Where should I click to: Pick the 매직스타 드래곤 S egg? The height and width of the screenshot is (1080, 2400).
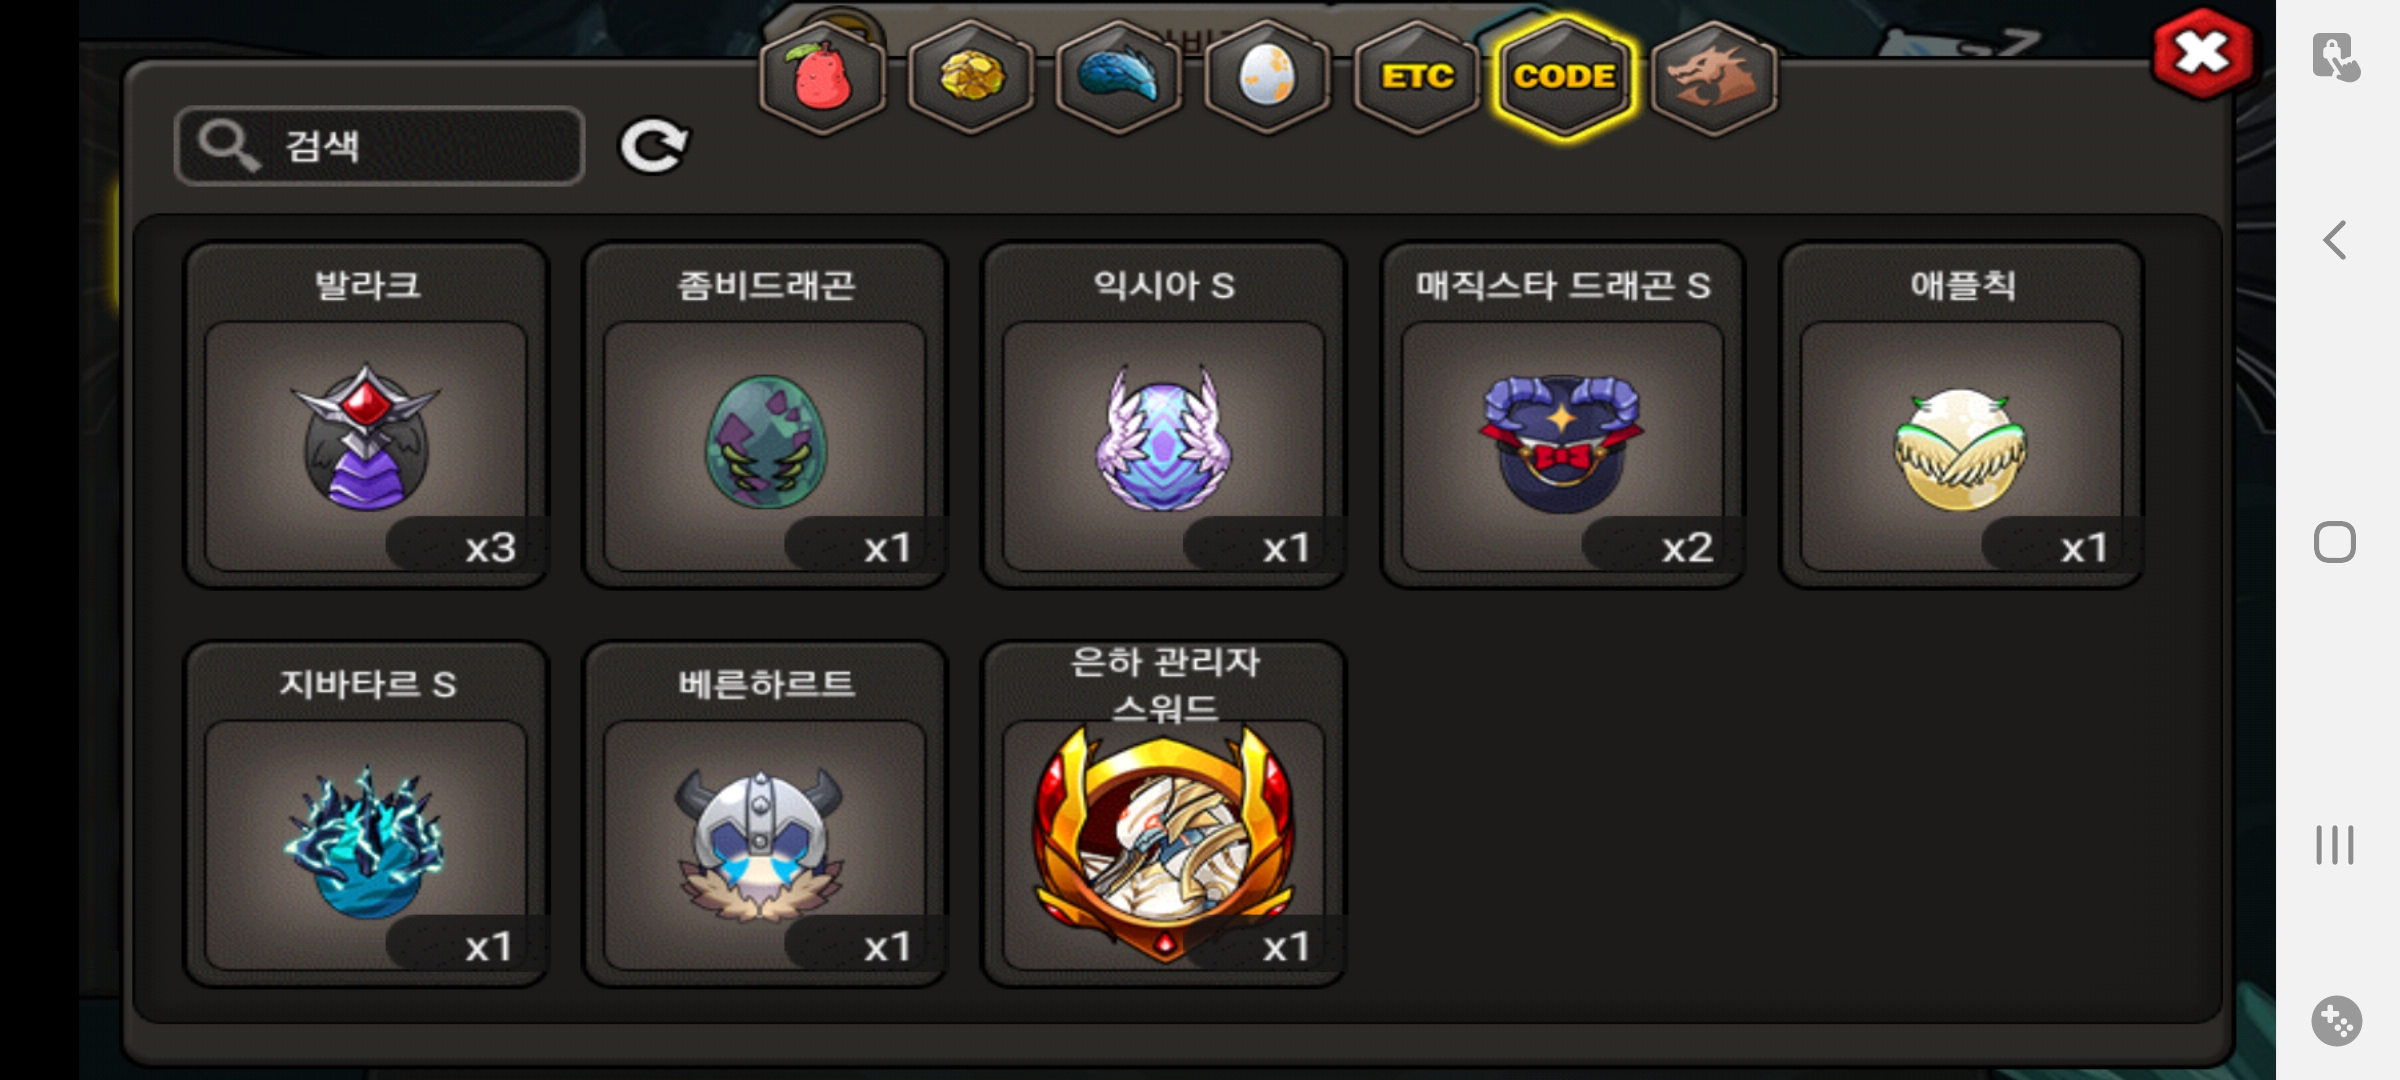tap(1563, 415)
